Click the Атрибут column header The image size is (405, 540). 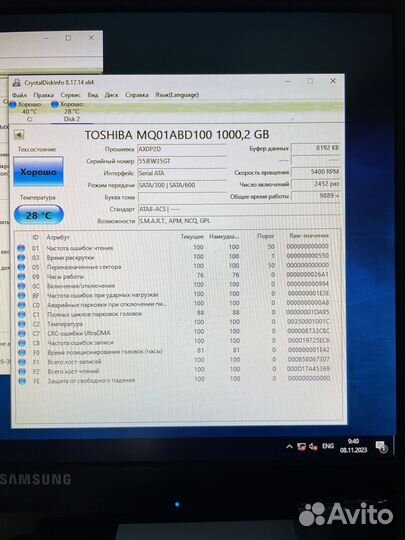coord(58,237)
